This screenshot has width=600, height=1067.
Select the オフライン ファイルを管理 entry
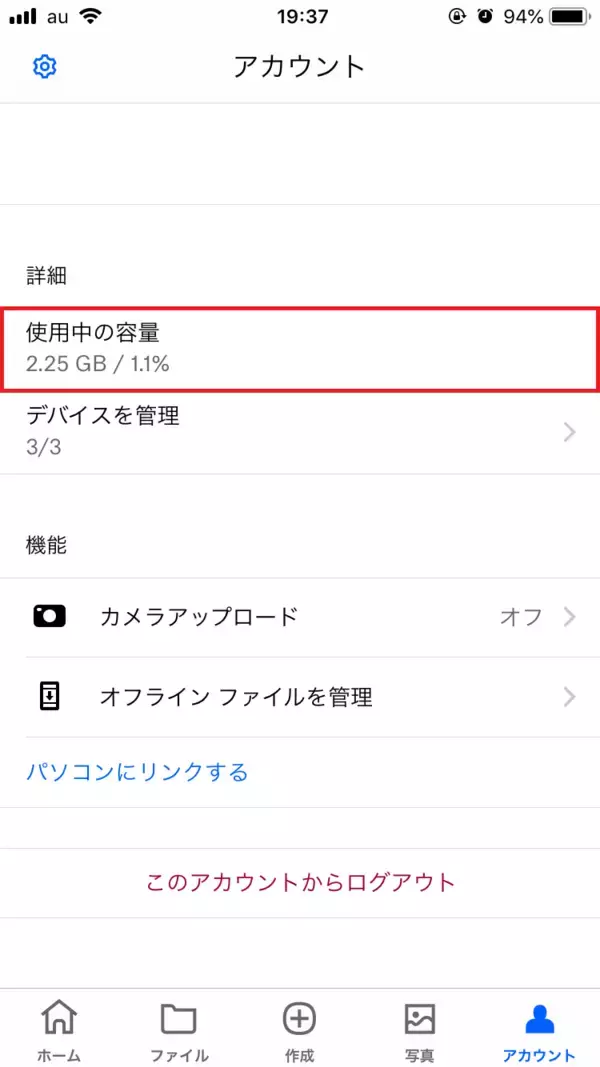click(236, 697)
